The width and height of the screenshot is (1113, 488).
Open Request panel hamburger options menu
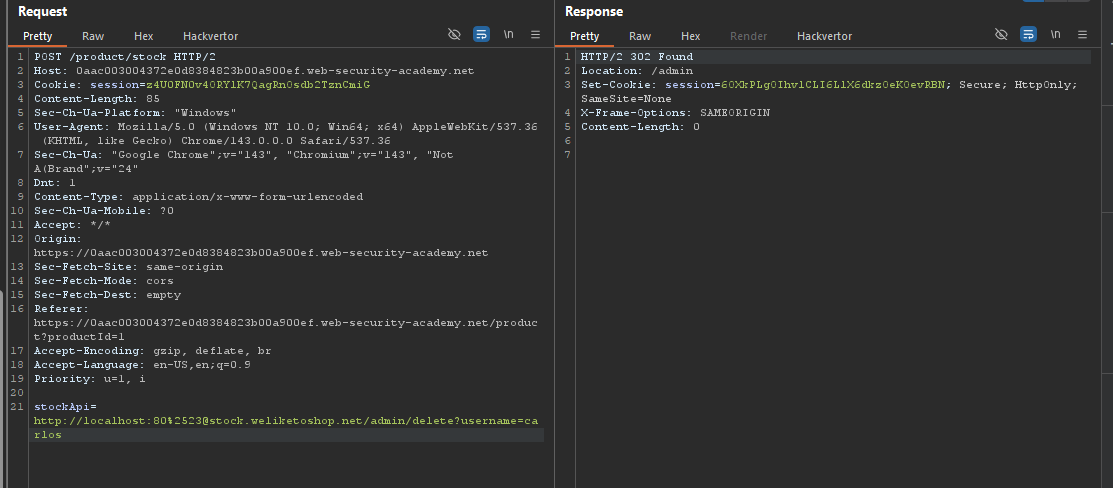pyautogui.click(x=535, y=34)
